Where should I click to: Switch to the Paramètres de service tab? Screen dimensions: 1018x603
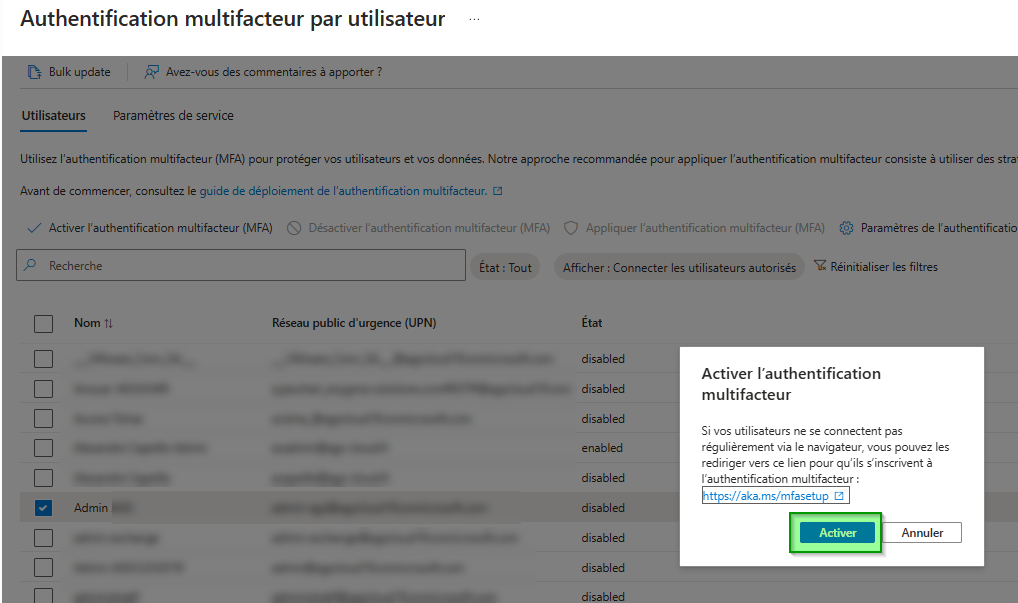[x=173, y=116]
